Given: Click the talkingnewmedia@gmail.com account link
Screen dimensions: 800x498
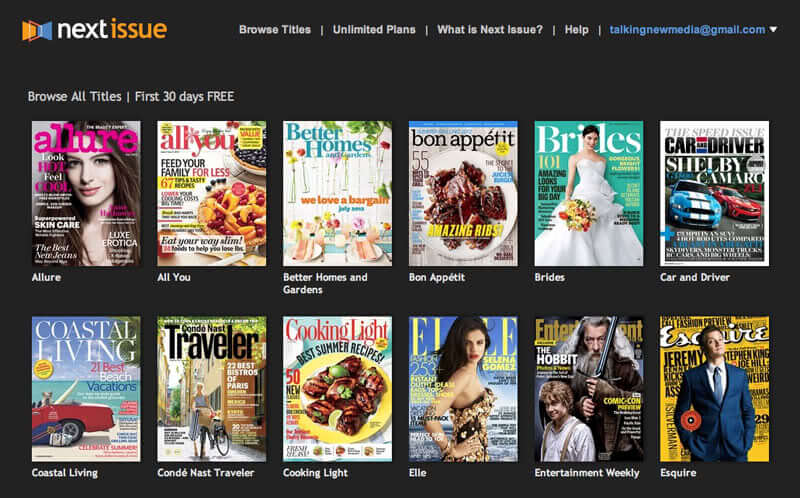Looking at the screenshot, I should click(687, 30).
